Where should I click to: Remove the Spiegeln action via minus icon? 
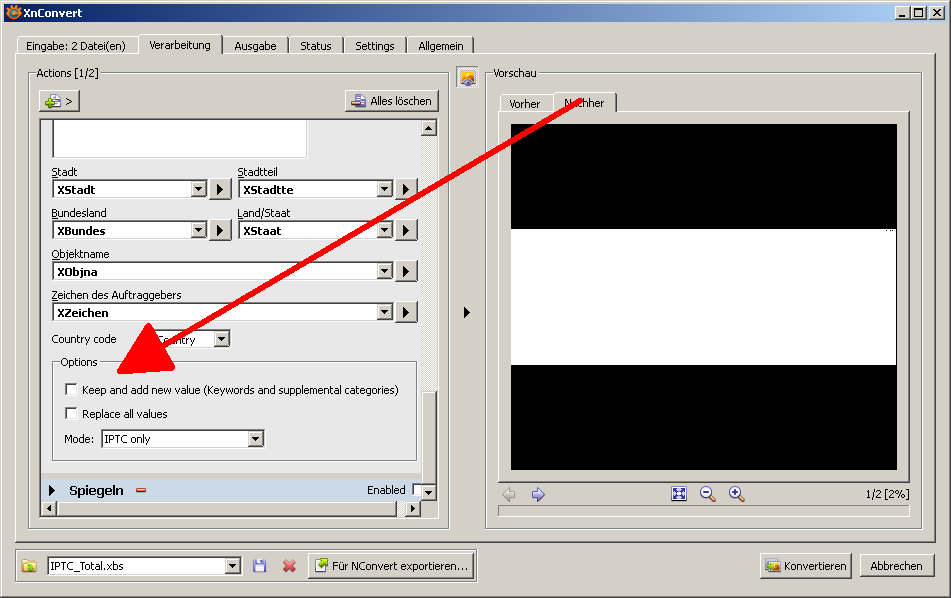click(141, 490)
